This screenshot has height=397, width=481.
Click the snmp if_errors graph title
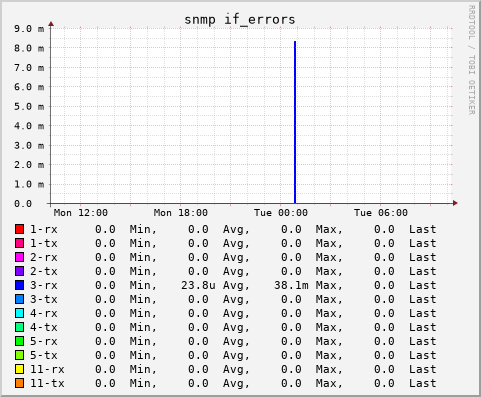click(240, 19)
